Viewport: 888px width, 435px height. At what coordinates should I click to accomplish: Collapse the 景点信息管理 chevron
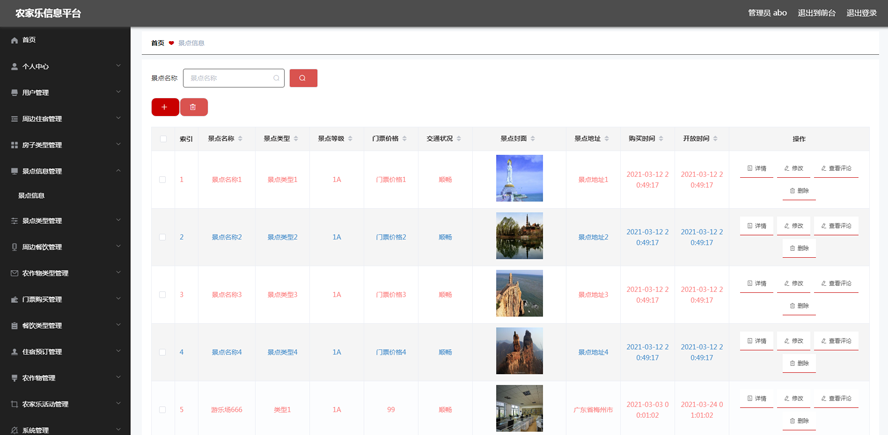click(x=118, y=170)
